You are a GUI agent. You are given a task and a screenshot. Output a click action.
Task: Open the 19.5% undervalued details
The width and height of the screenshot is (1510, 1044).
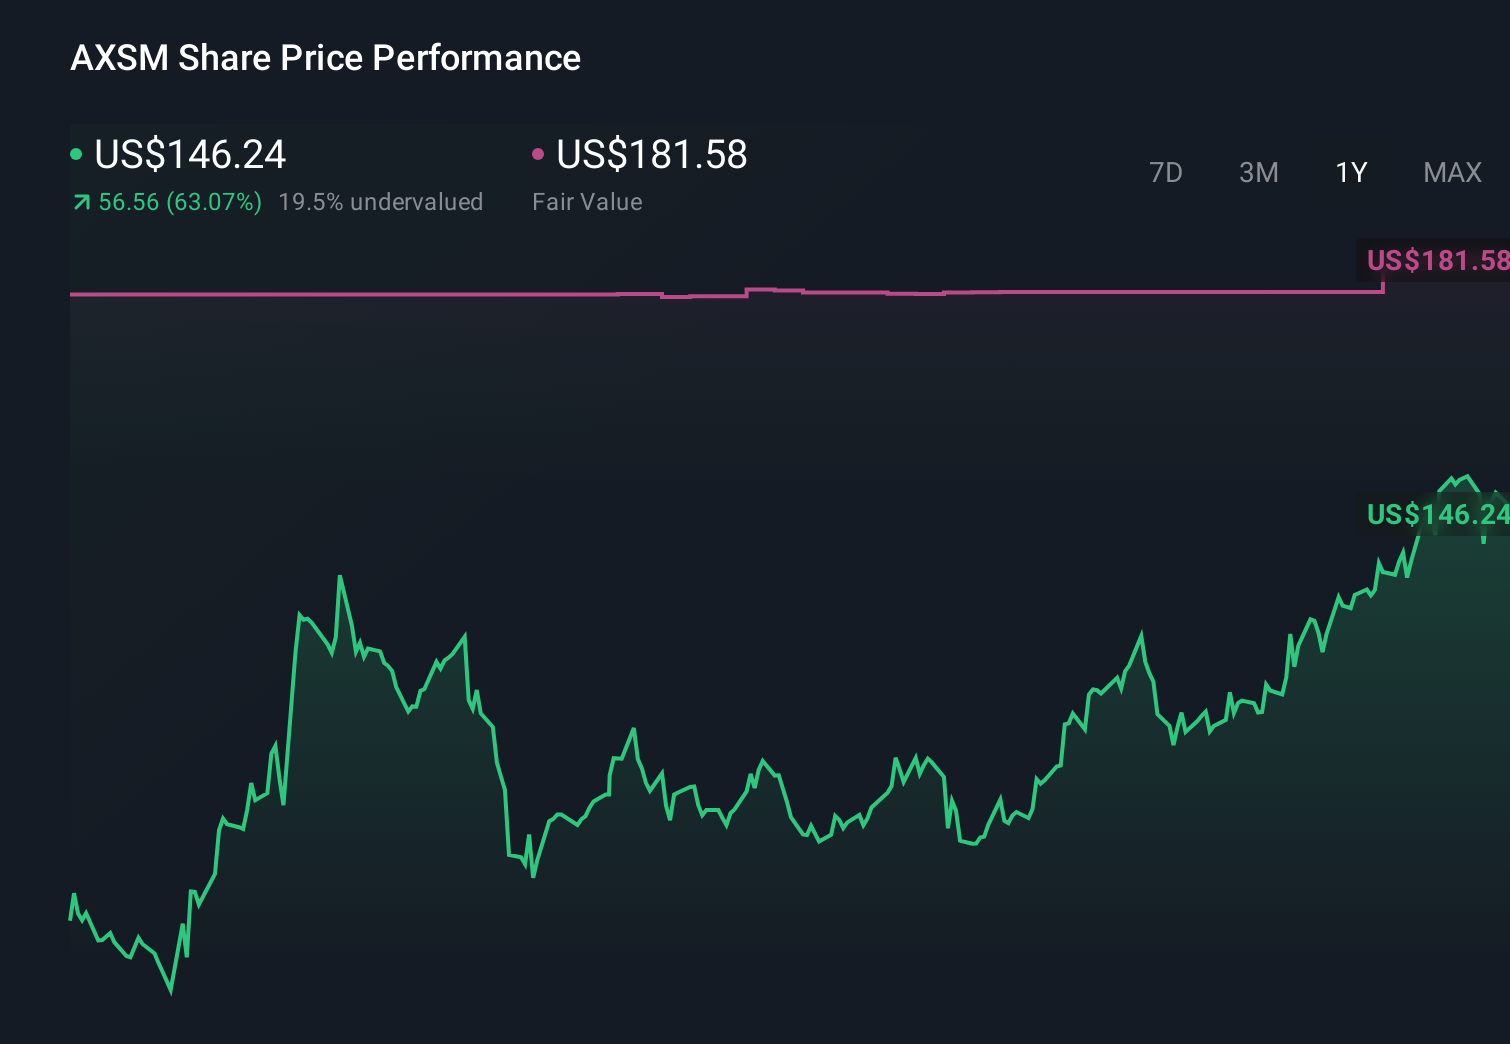(382, 201)
